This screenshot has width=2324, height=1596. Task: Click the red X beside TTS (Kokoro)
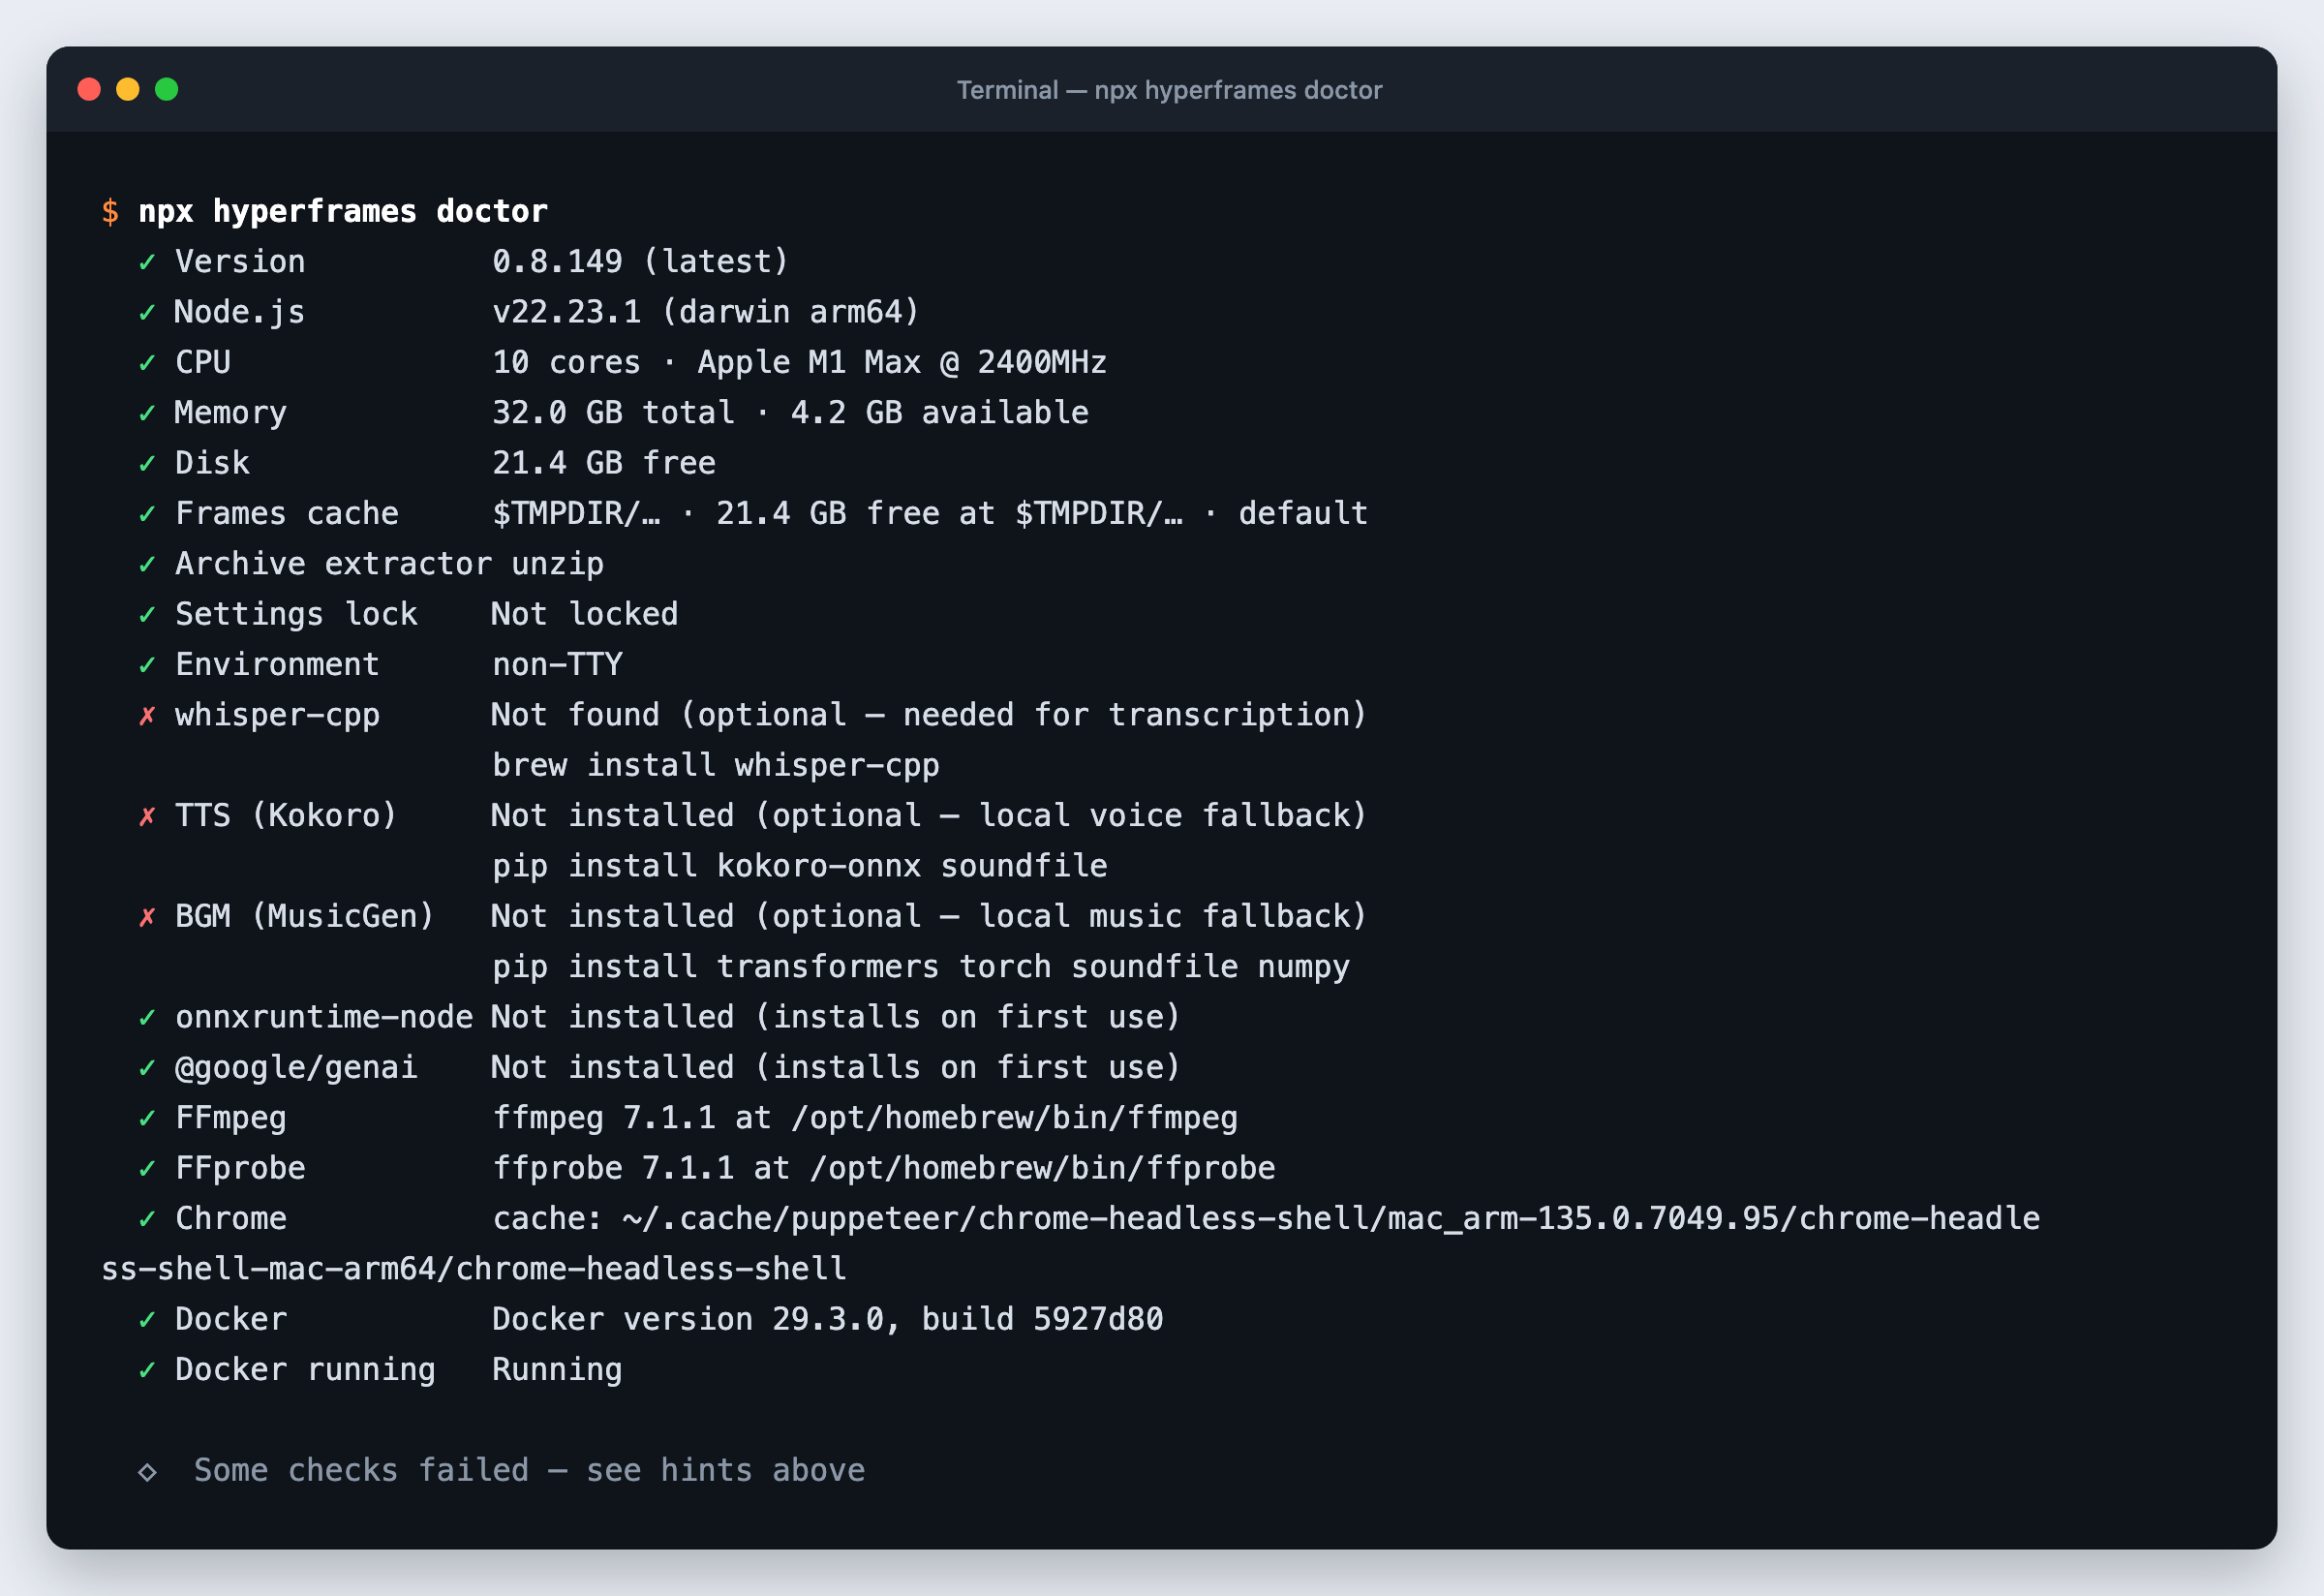click(x=147, y=817)
